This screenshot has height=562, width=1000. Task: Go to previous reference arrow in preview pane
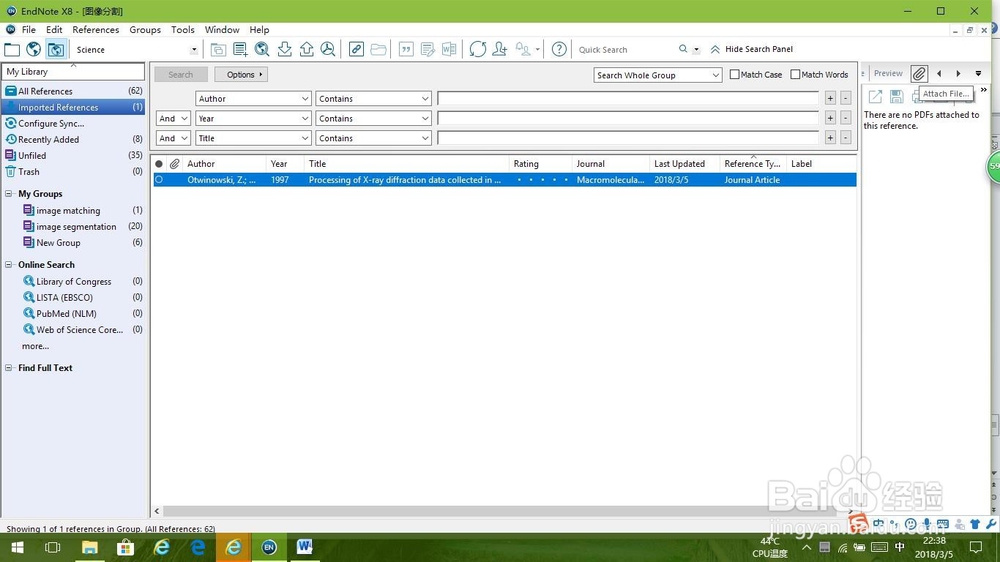pyautogui.click(x=939, y=74)
